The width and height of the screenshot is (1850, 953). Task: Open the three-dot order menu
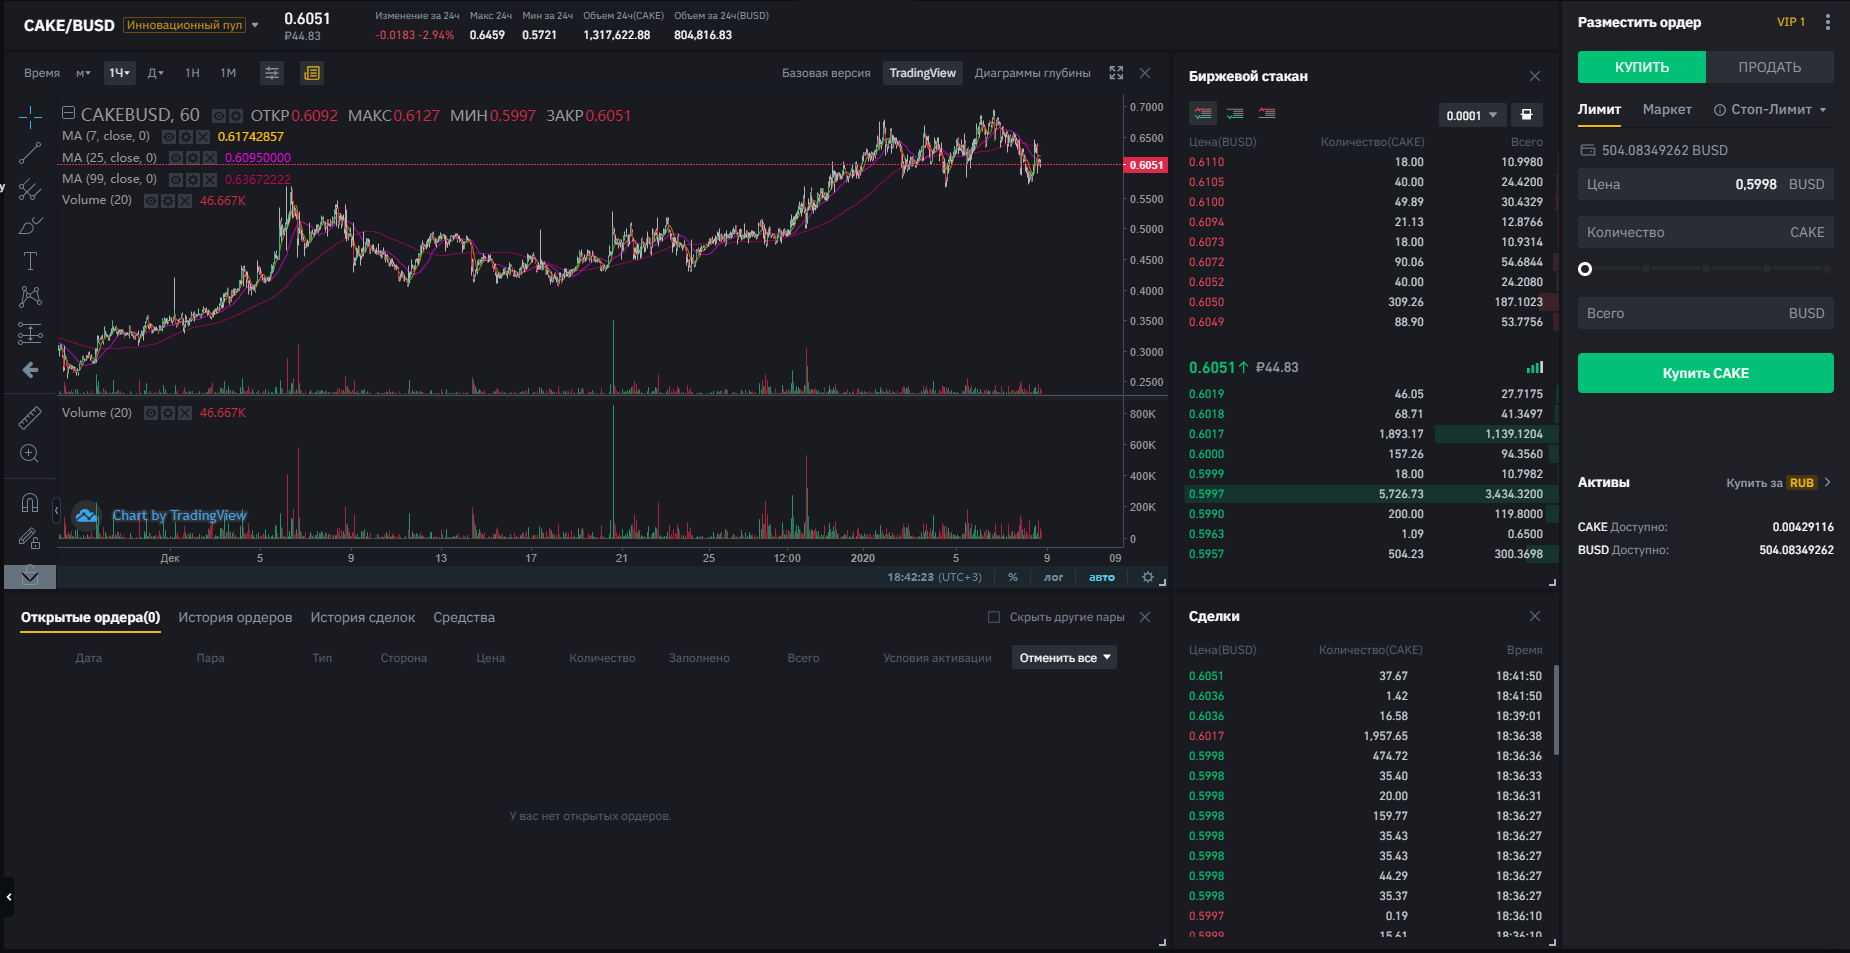click(1828, 22)
